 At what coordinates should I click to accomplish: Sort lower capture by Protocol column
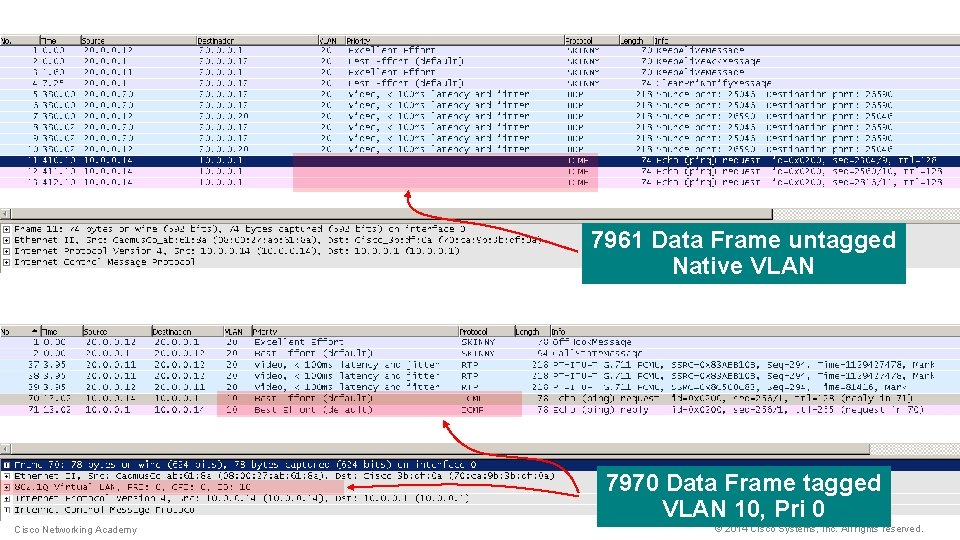coord(486,331)
